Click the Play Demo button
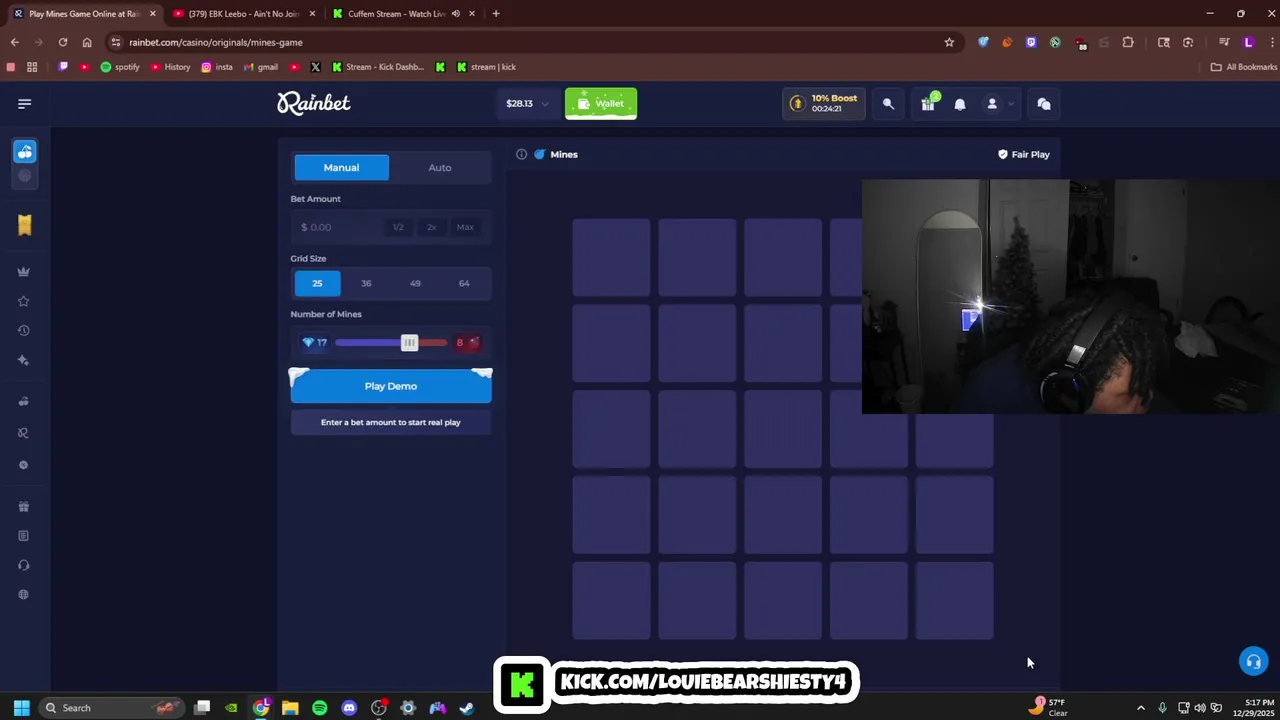1280x720 pixels. 391,386
